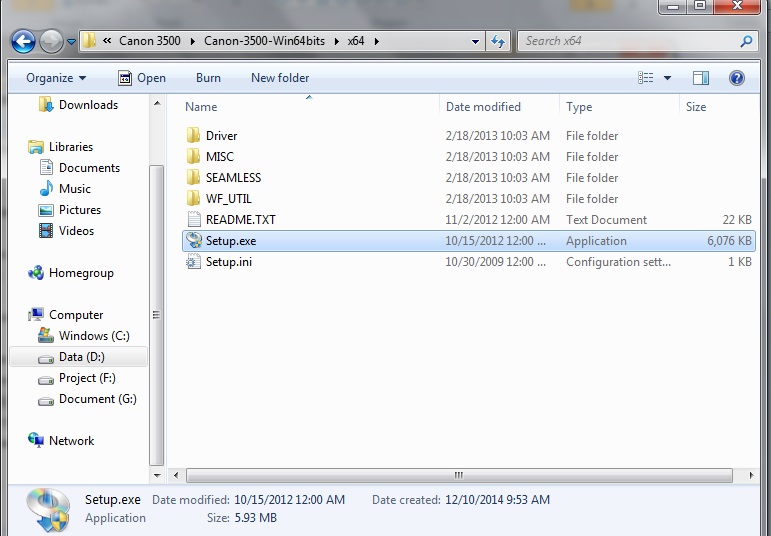Select the MISC folder icon

coord(193,156)
